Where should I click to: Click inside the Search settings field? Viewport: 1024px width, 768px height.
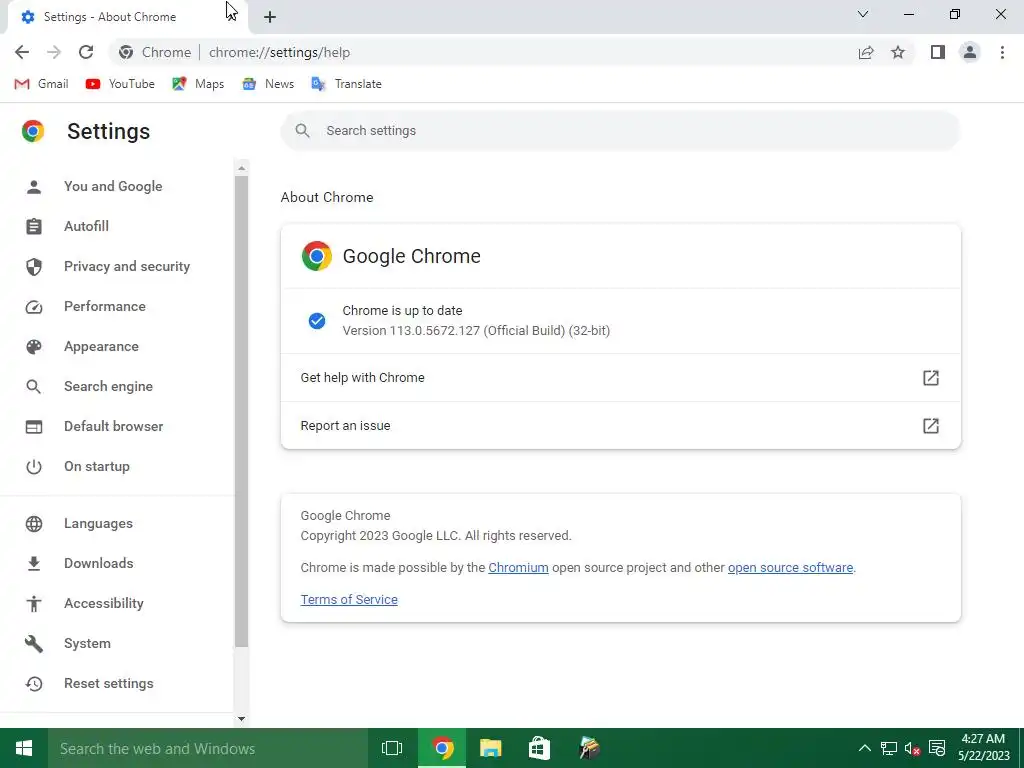pos(620,131)
